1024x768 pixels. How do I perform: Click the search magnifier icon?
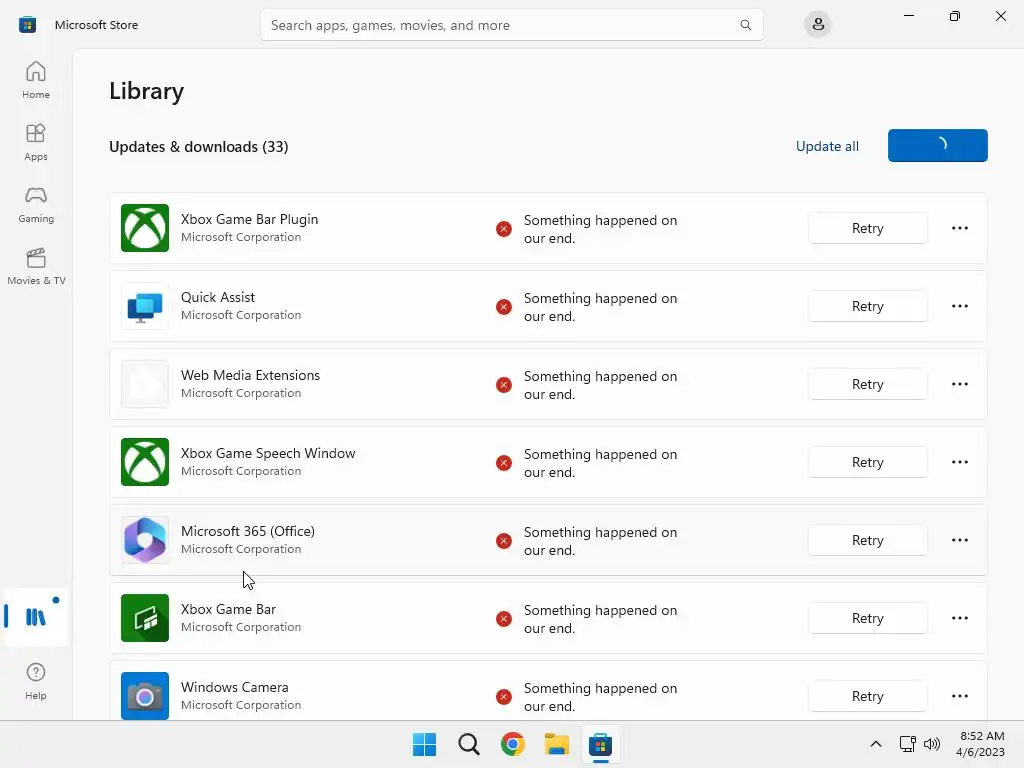(745, 25)
